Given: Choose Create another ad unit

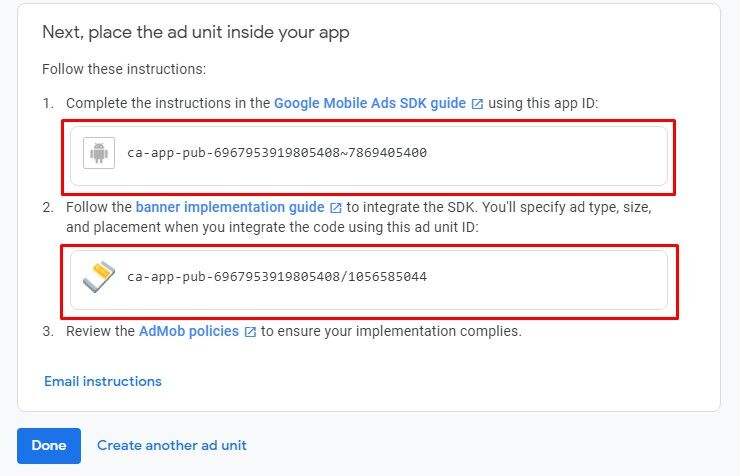Looking at the screenshot, I should click(x=172, y=445).
